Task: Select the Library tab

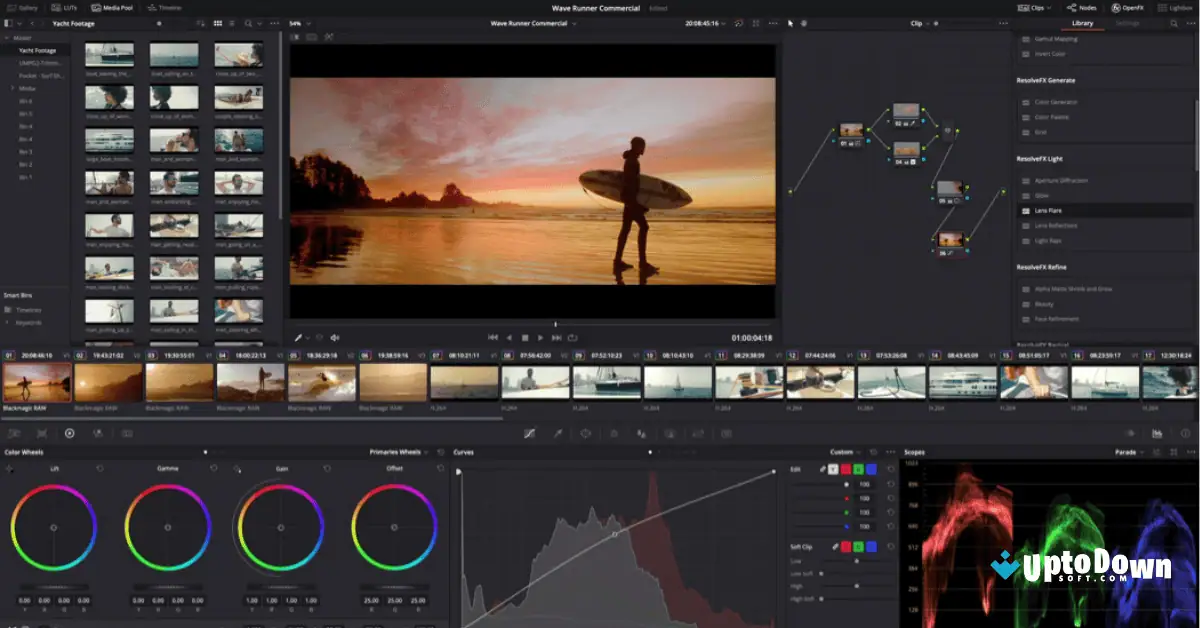Action: (1085, 23)
